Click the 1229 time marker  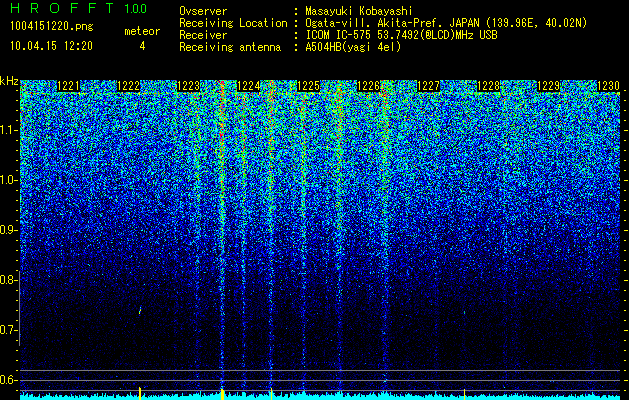[x=548, y=86]
